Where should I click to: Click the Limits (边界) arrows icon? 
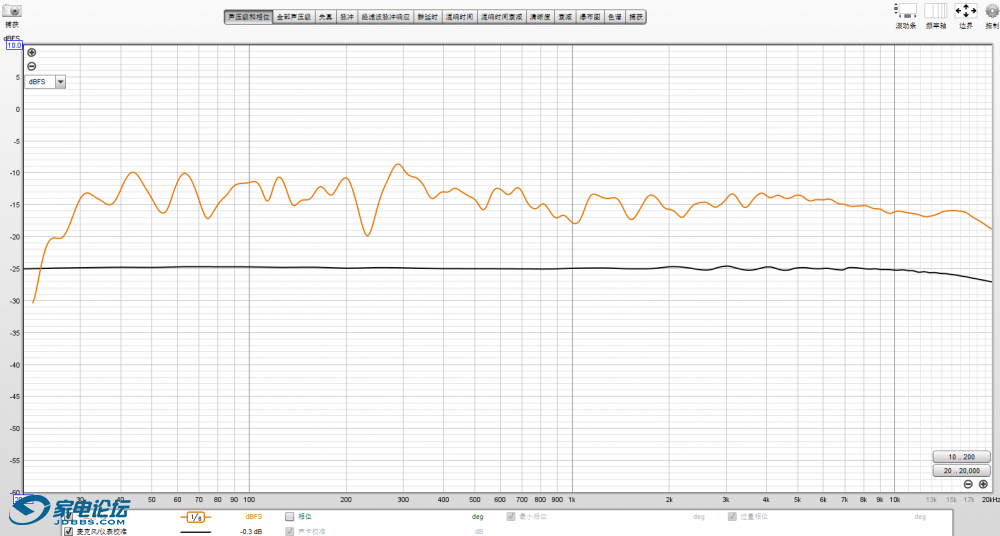965,11
